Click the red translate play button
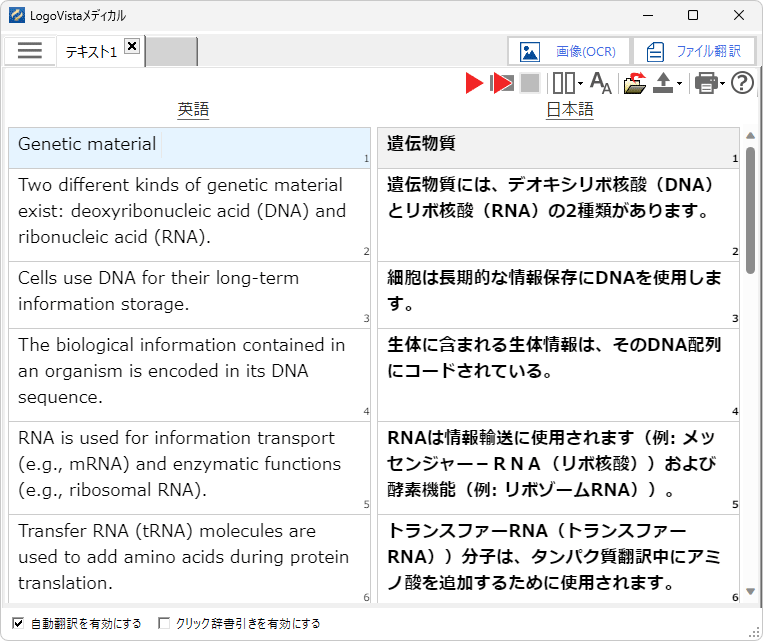 coord(474,84)
